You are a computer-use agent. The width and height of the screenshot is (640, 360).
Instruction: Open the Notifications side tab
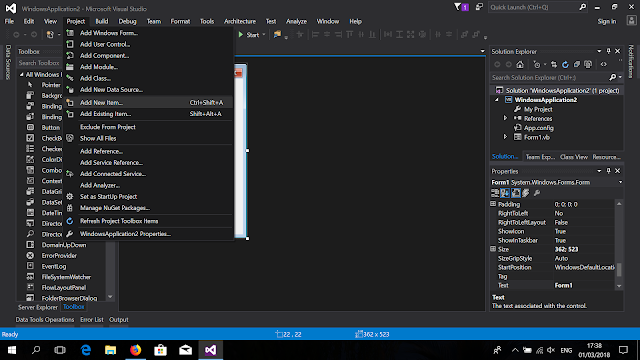click(x=631, y=61)
